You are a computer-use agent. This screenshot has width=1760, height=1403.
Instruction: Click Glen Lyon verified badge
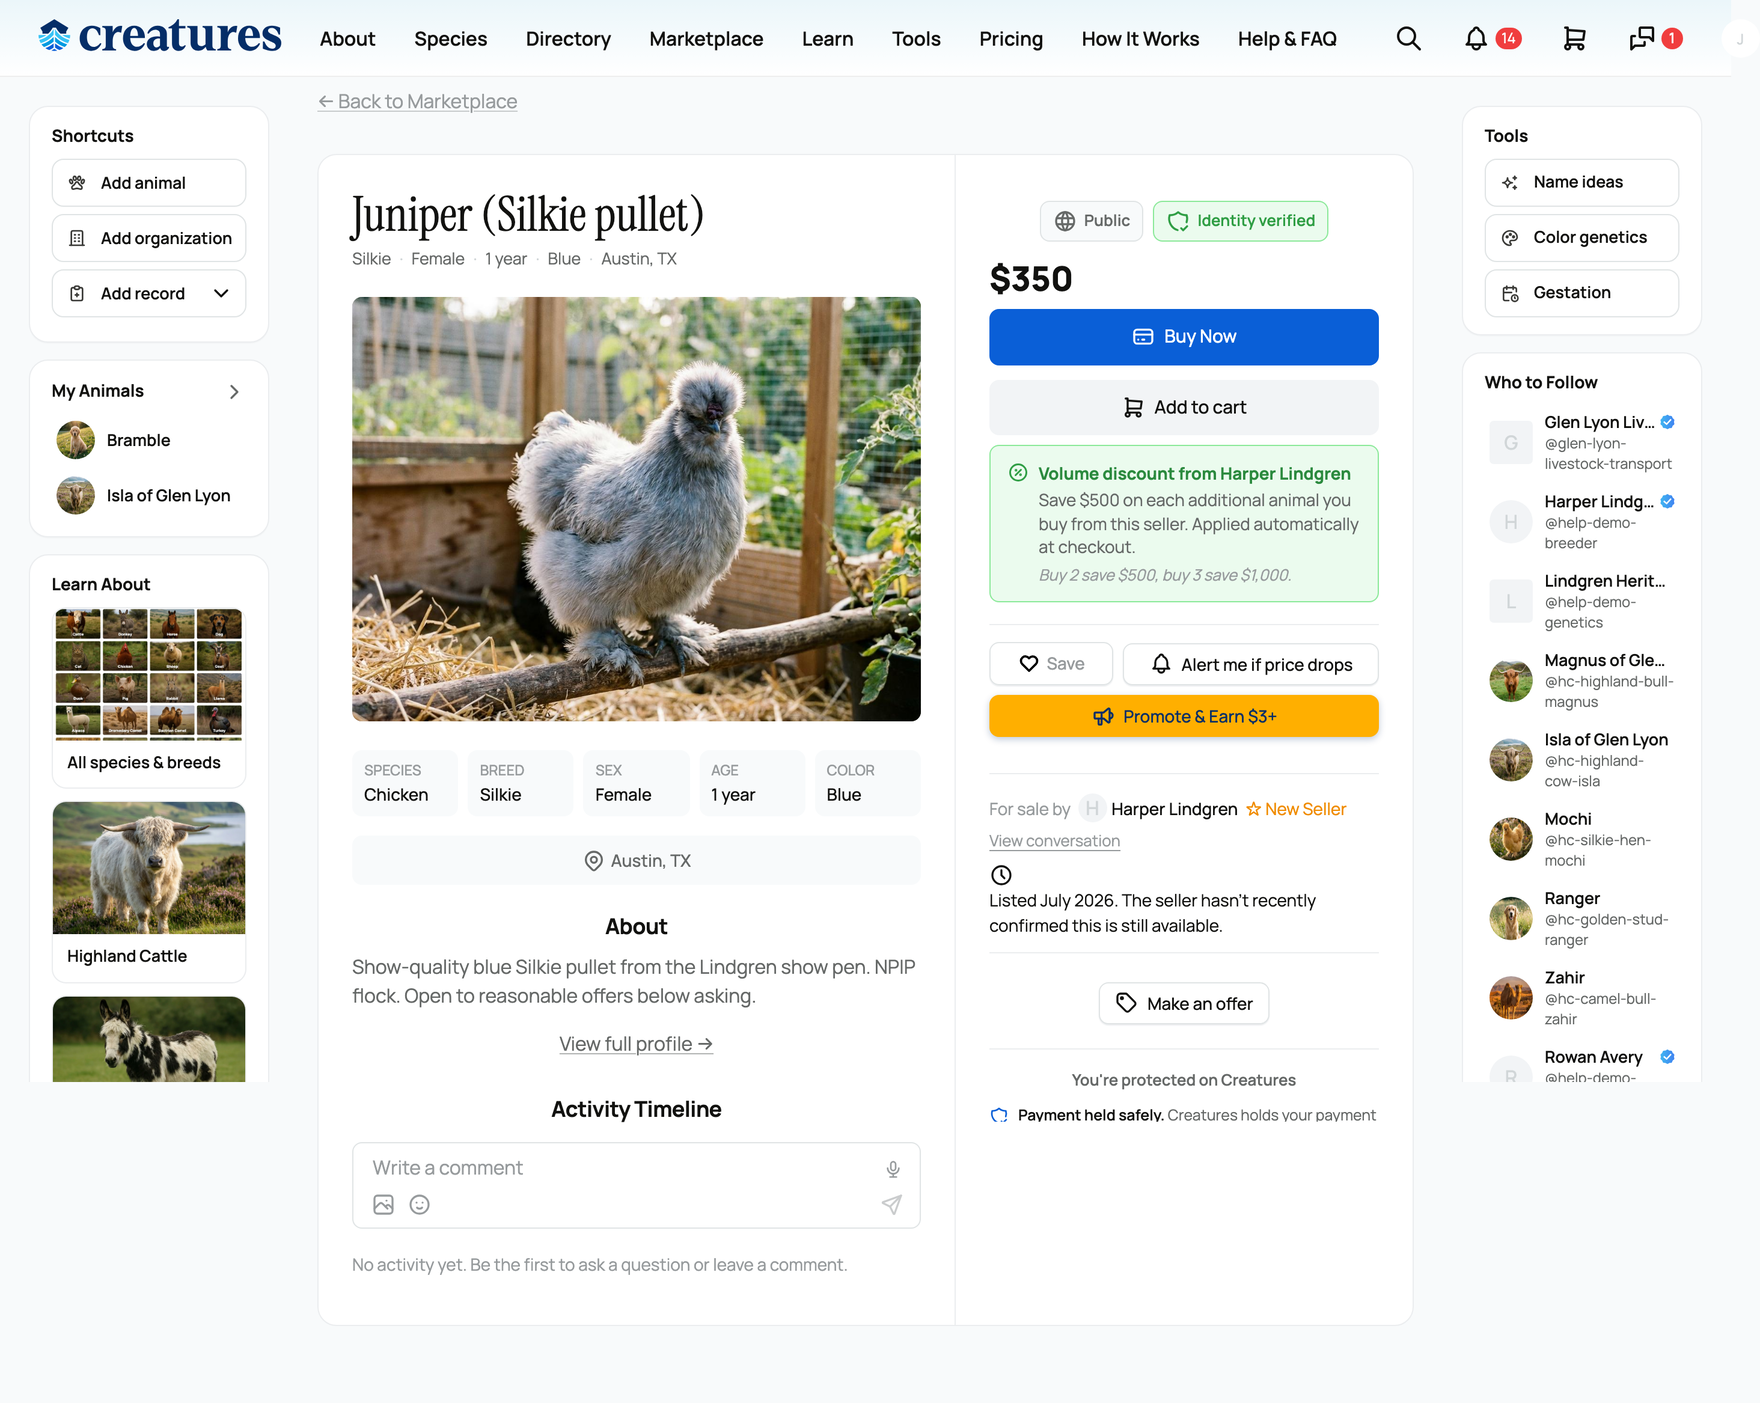(1668, 422)
